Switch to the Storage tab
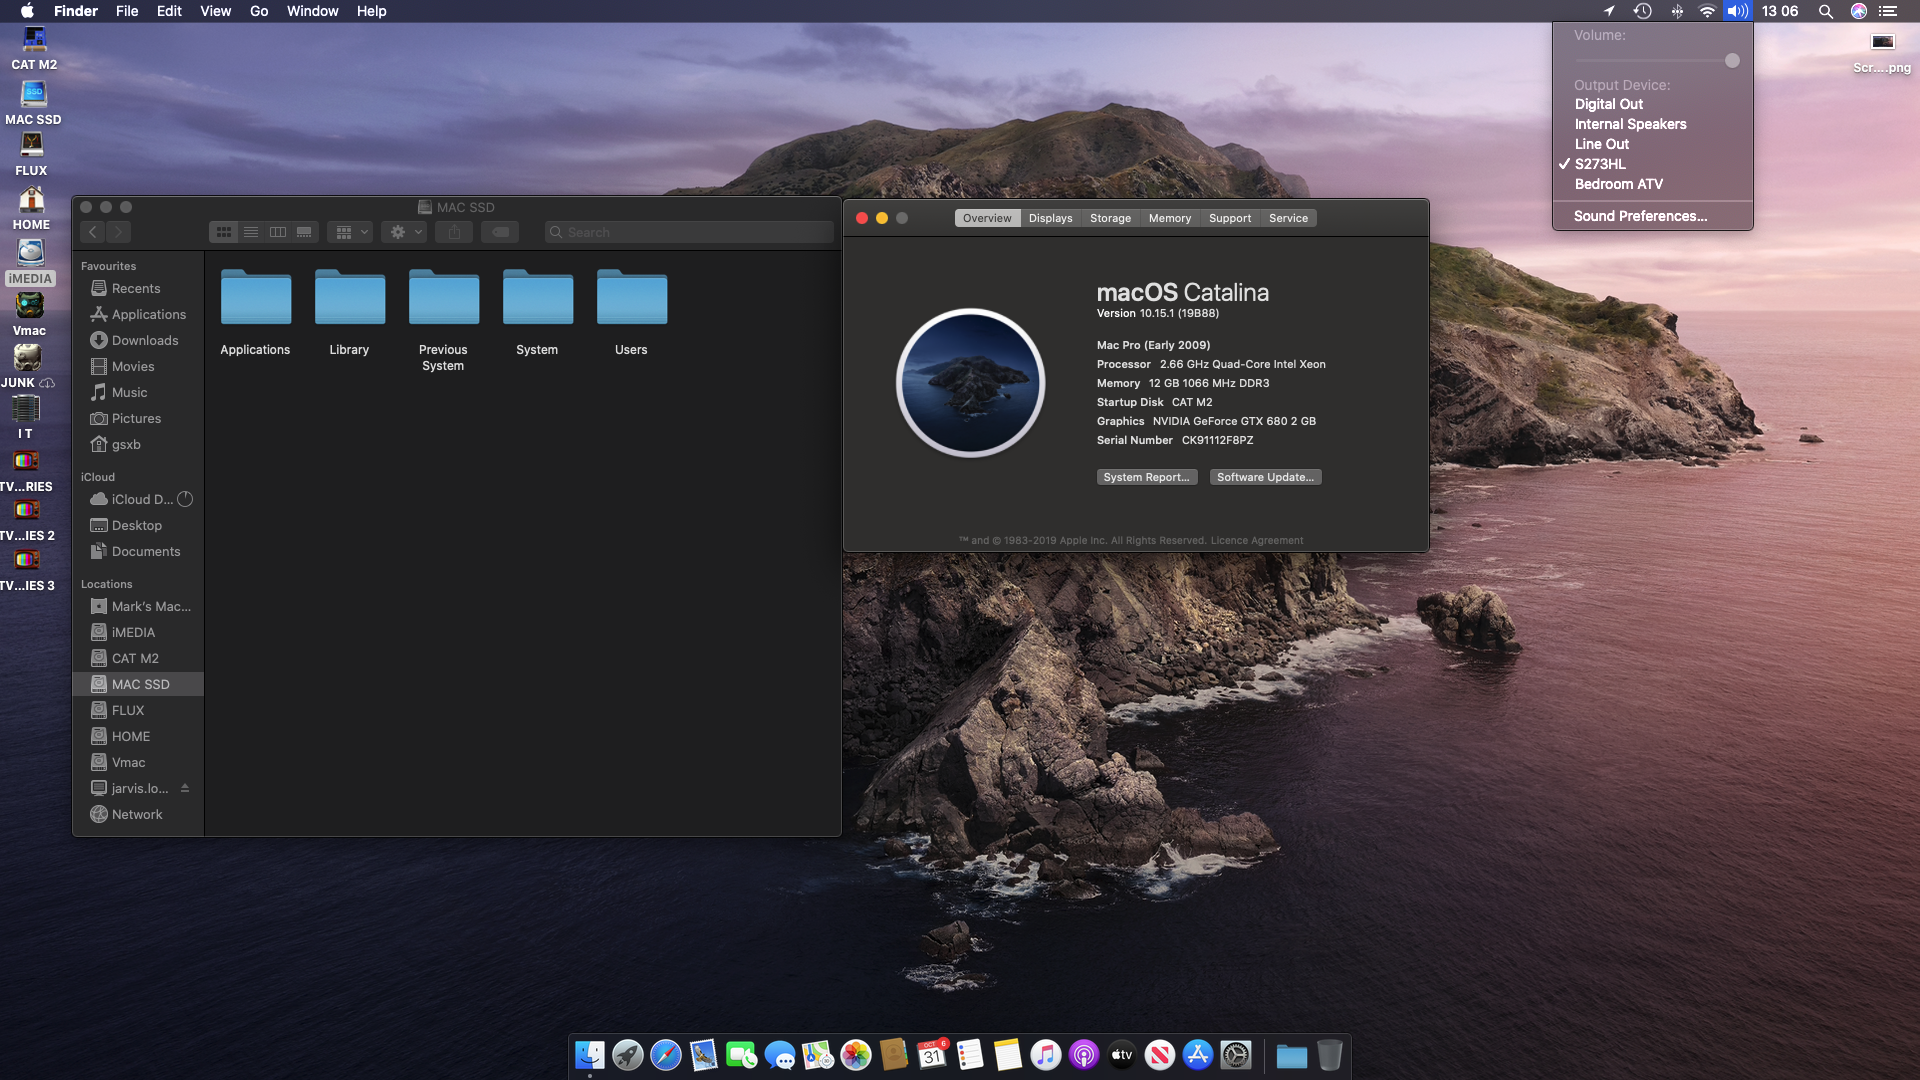1920x1080 pixels. click(1110, 218)
